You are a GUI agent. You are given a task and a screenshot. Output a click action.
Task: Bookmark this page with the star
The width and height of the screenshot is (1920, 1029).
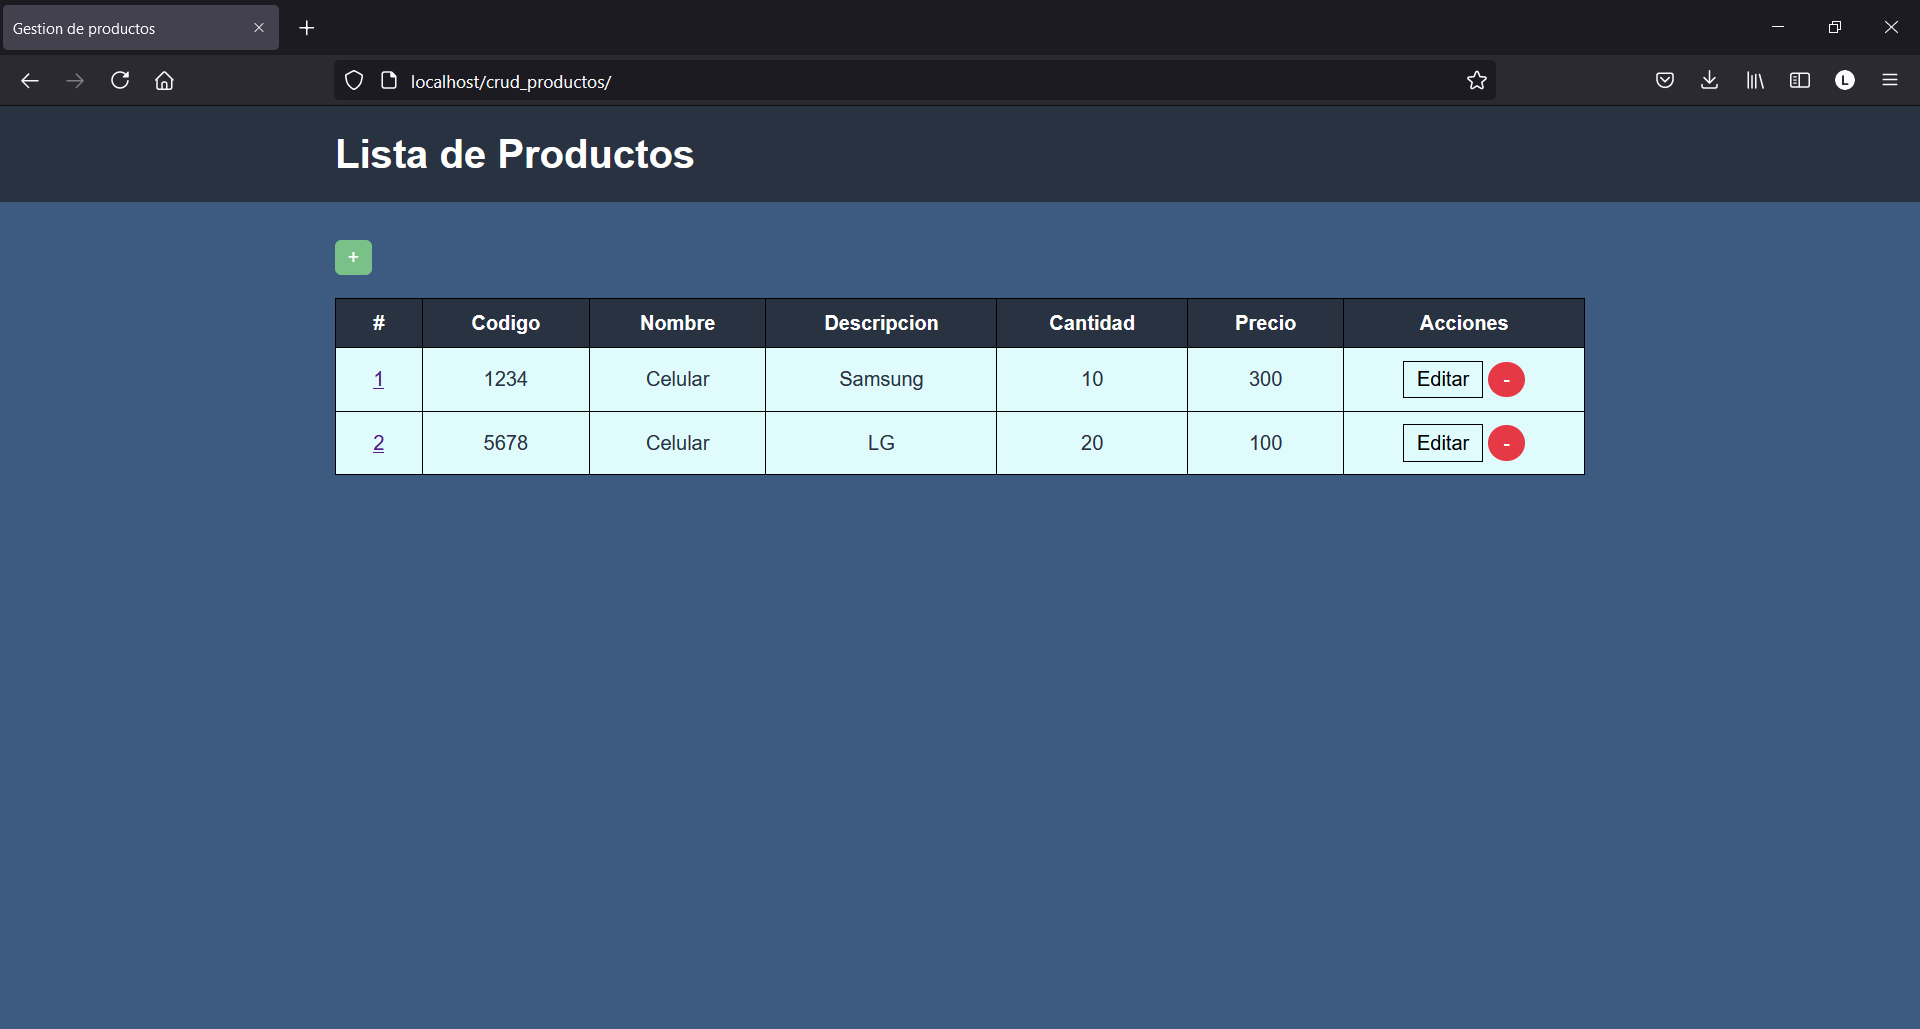point(1476,81)
